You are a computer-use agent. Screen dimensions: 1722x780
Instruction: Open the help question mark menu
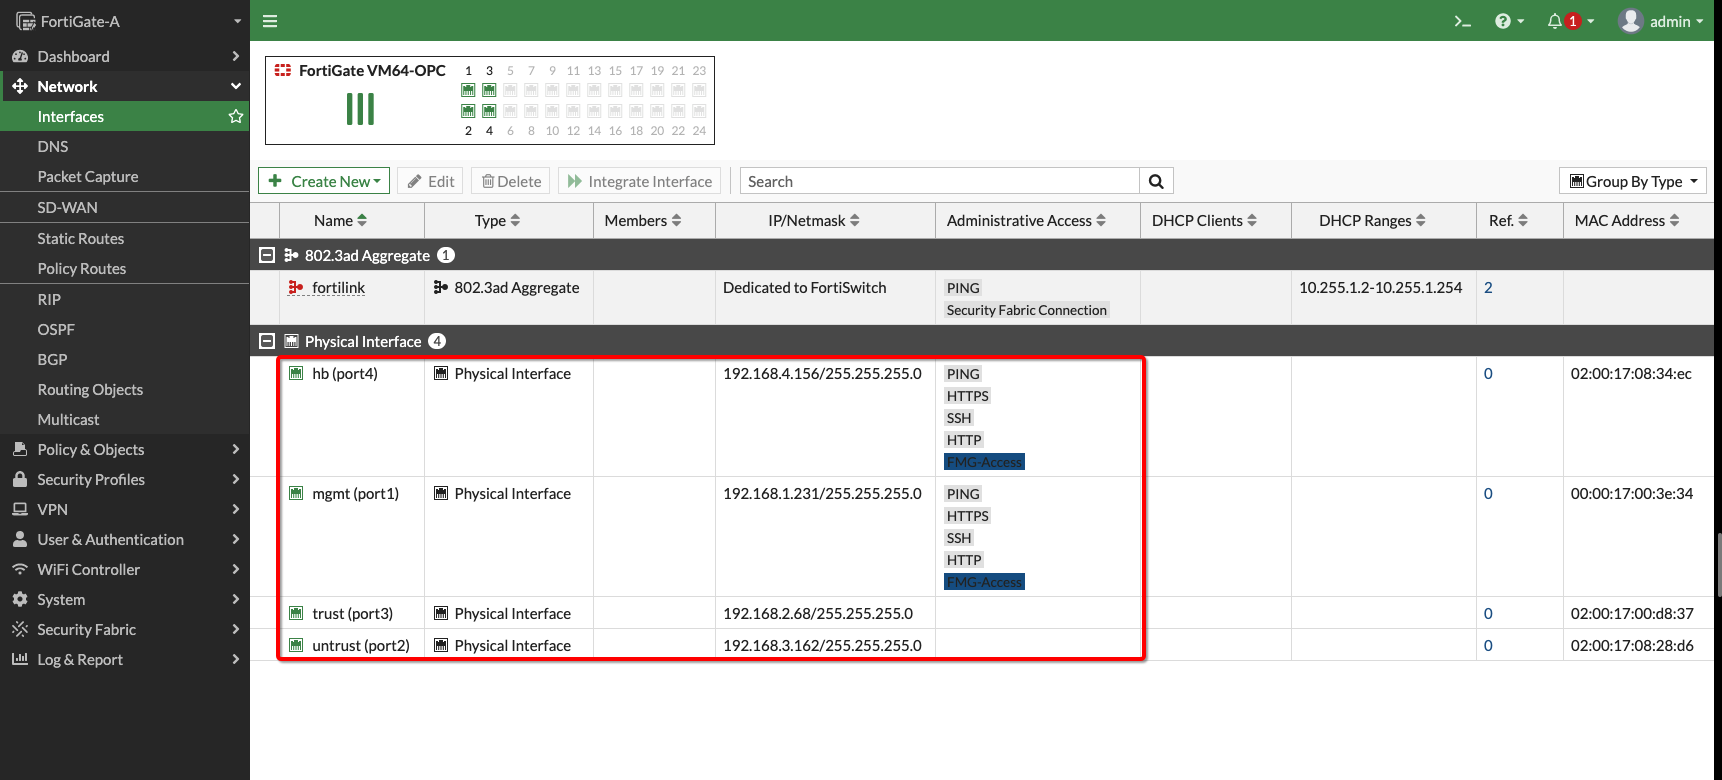point(1503,21)
